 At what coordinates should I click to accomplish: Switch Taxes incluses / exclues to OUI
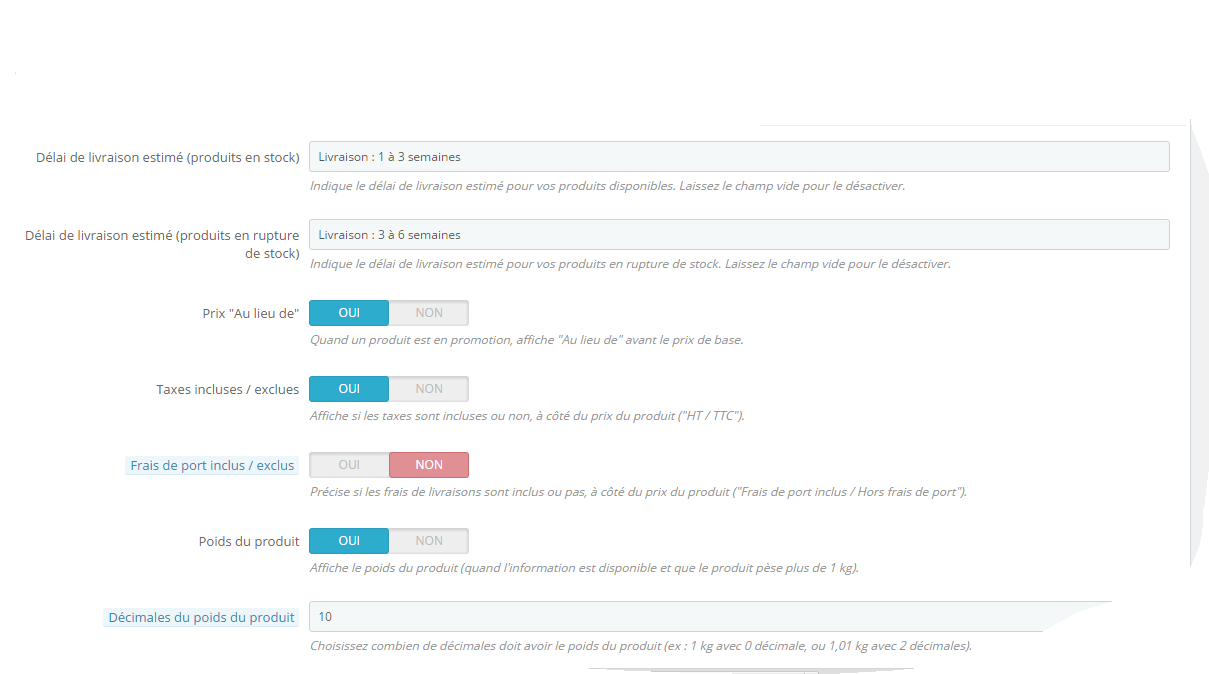349,389
